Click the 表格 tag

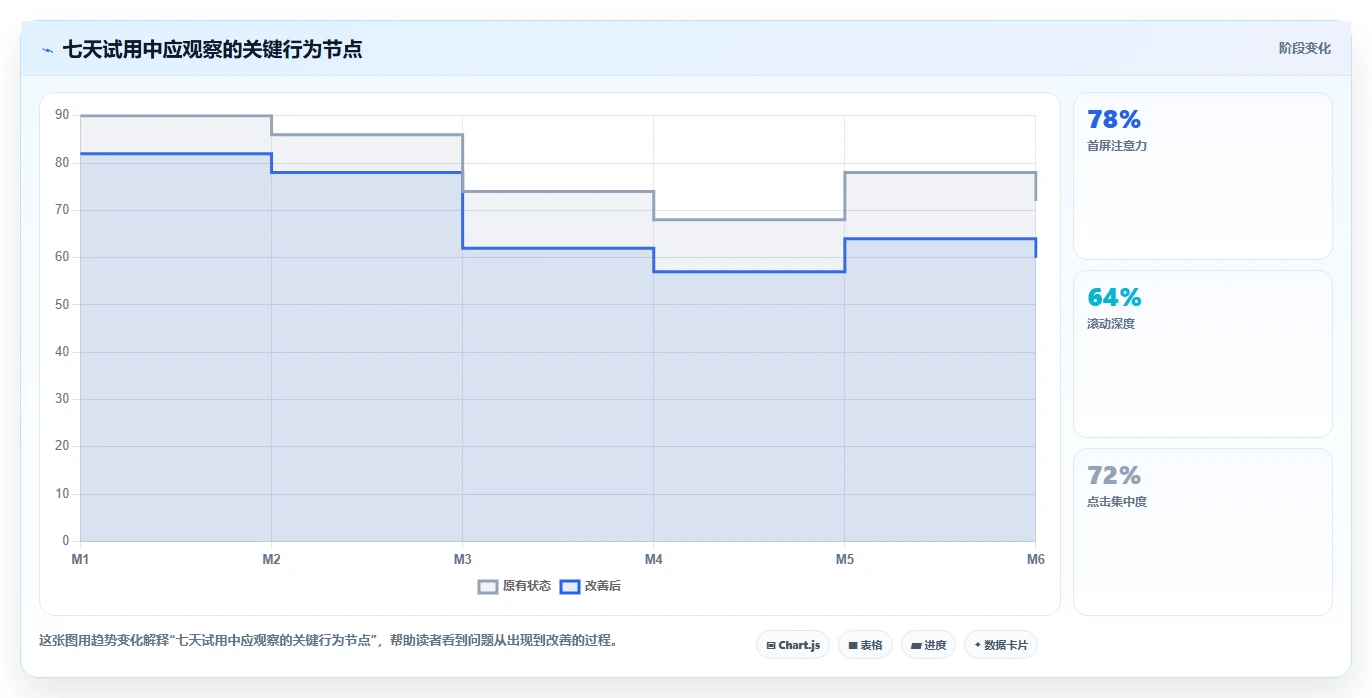tap(865, 645)
